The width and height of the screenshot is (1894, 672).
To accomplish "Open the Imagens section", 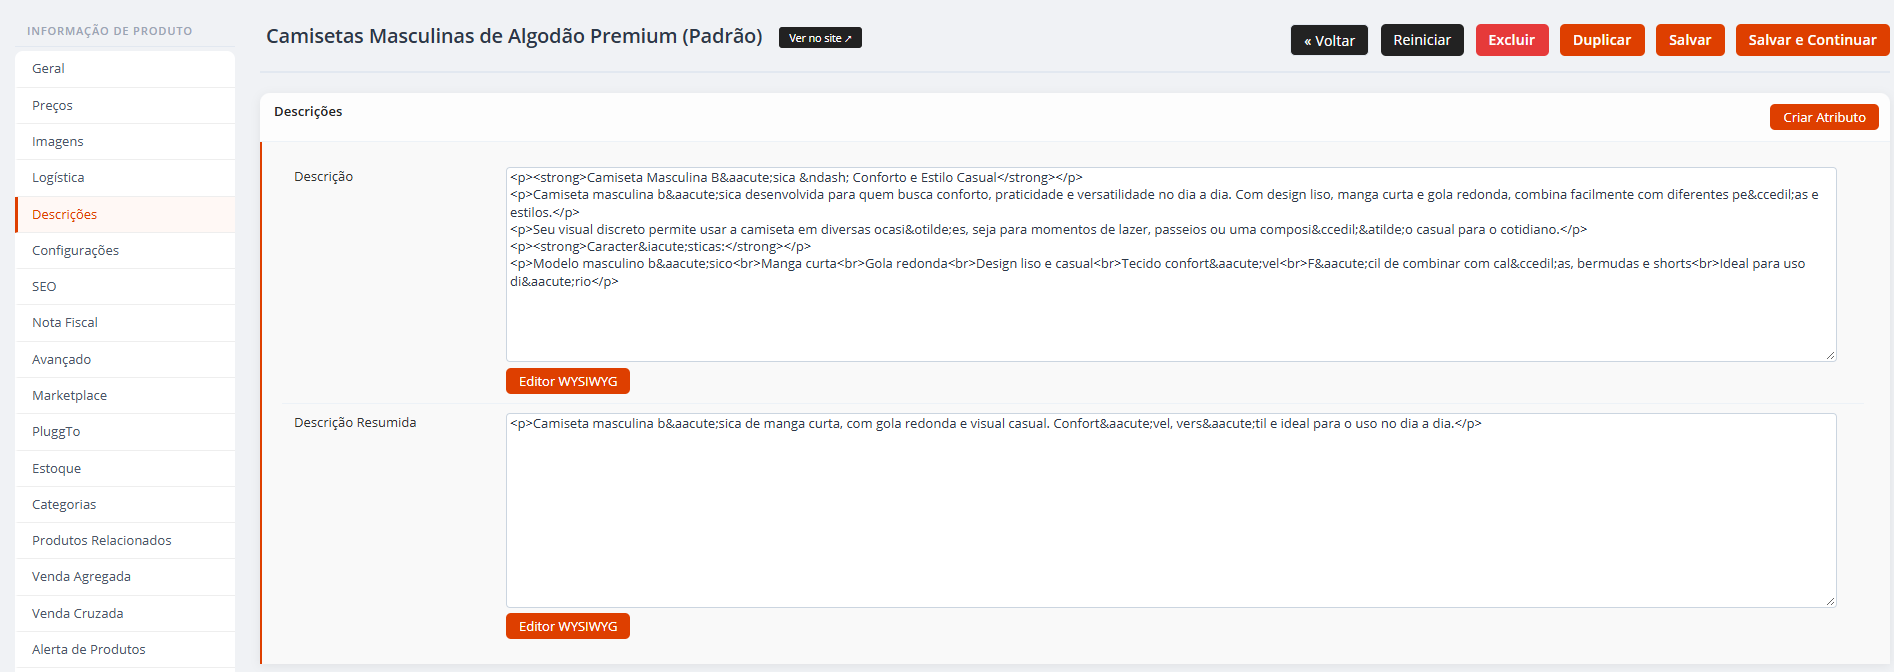I will pos(125,141).
